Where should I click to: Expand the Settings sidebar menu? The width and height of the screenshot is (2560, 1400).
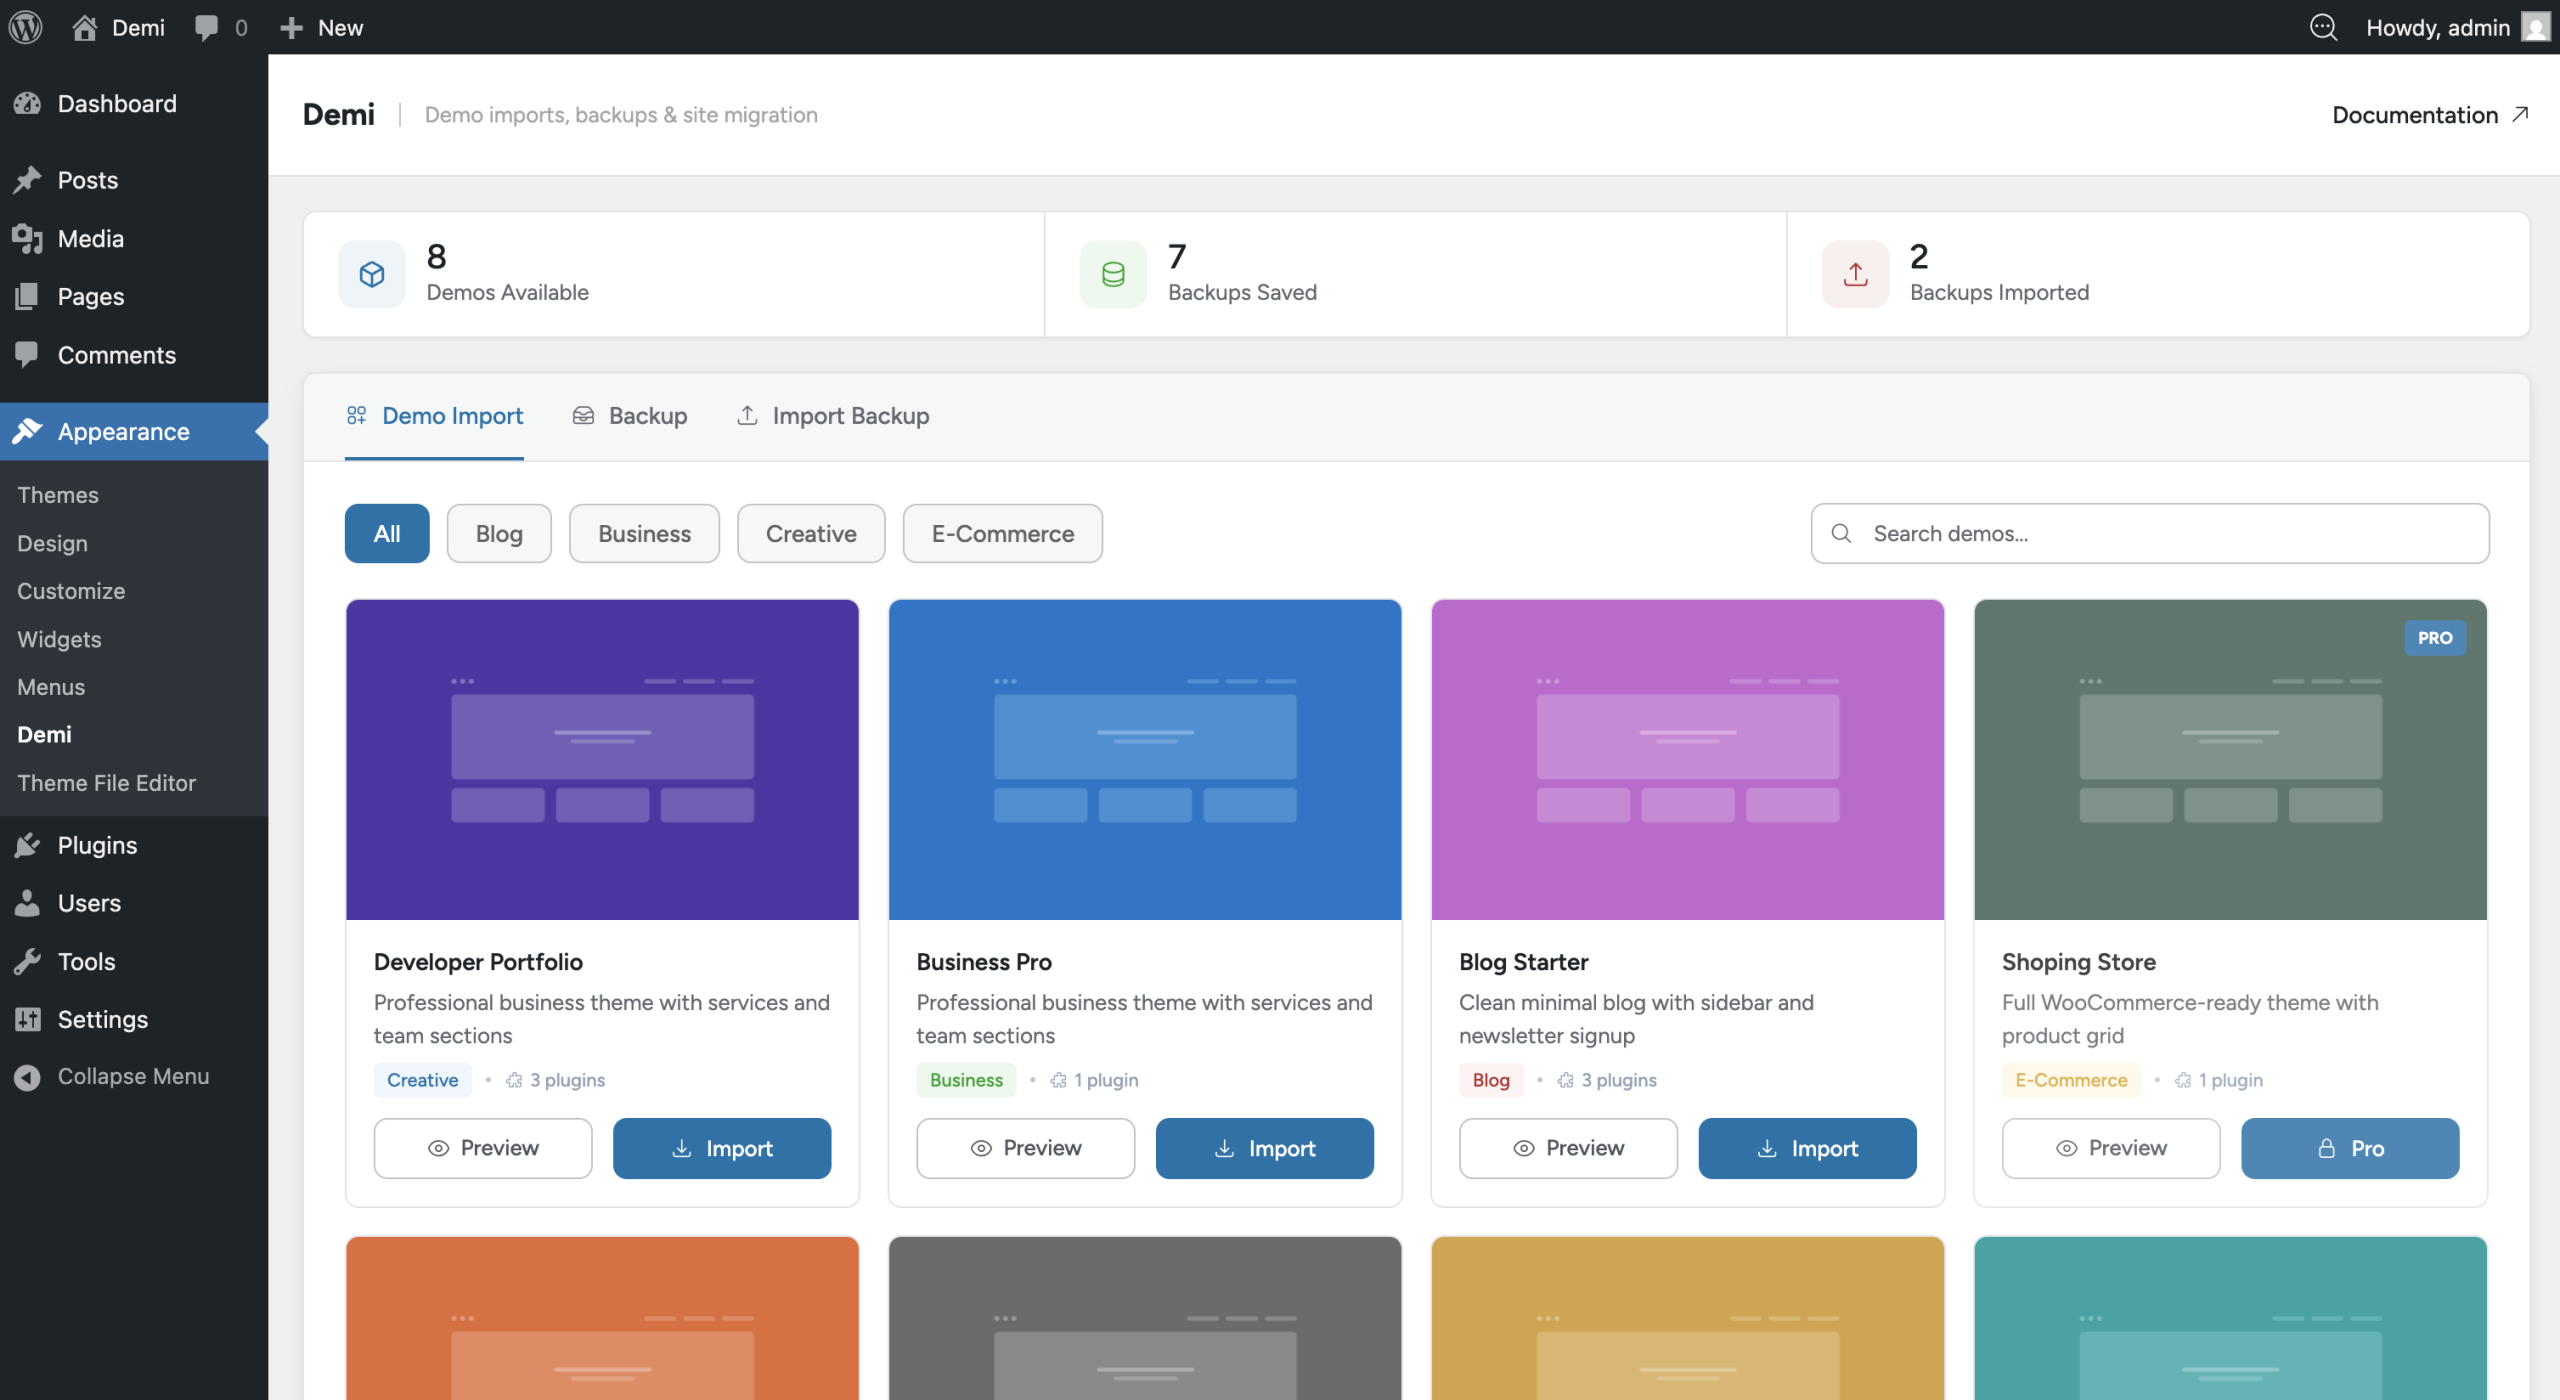tap(102, 1019)
